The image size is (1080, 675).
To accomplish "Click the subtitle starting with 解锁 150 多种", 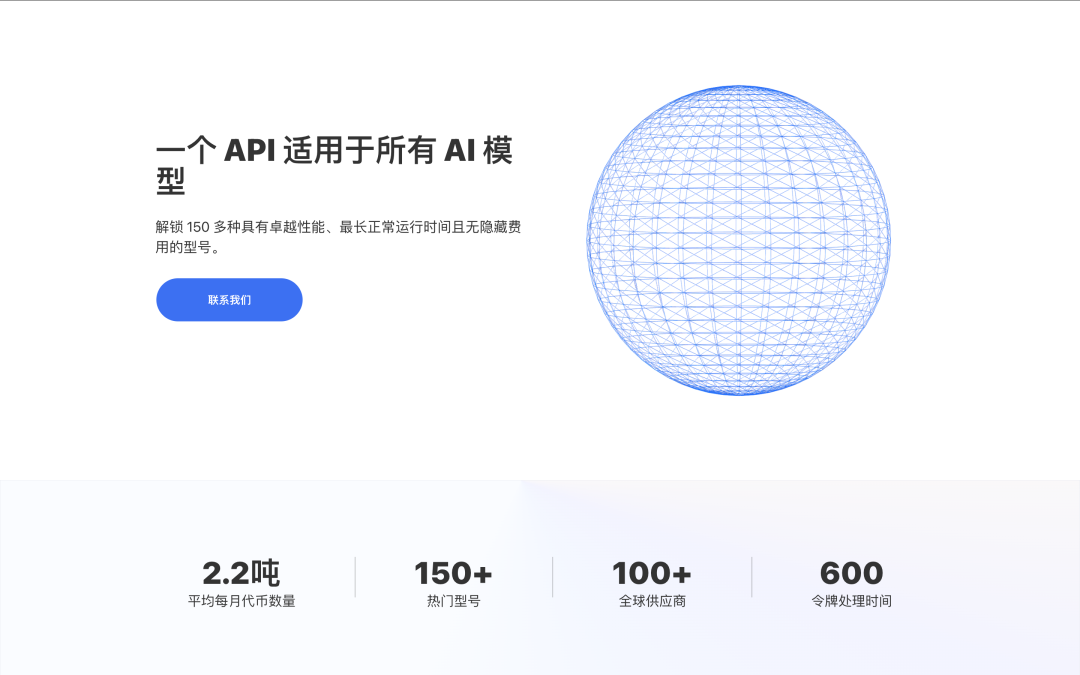I will 338,236.
